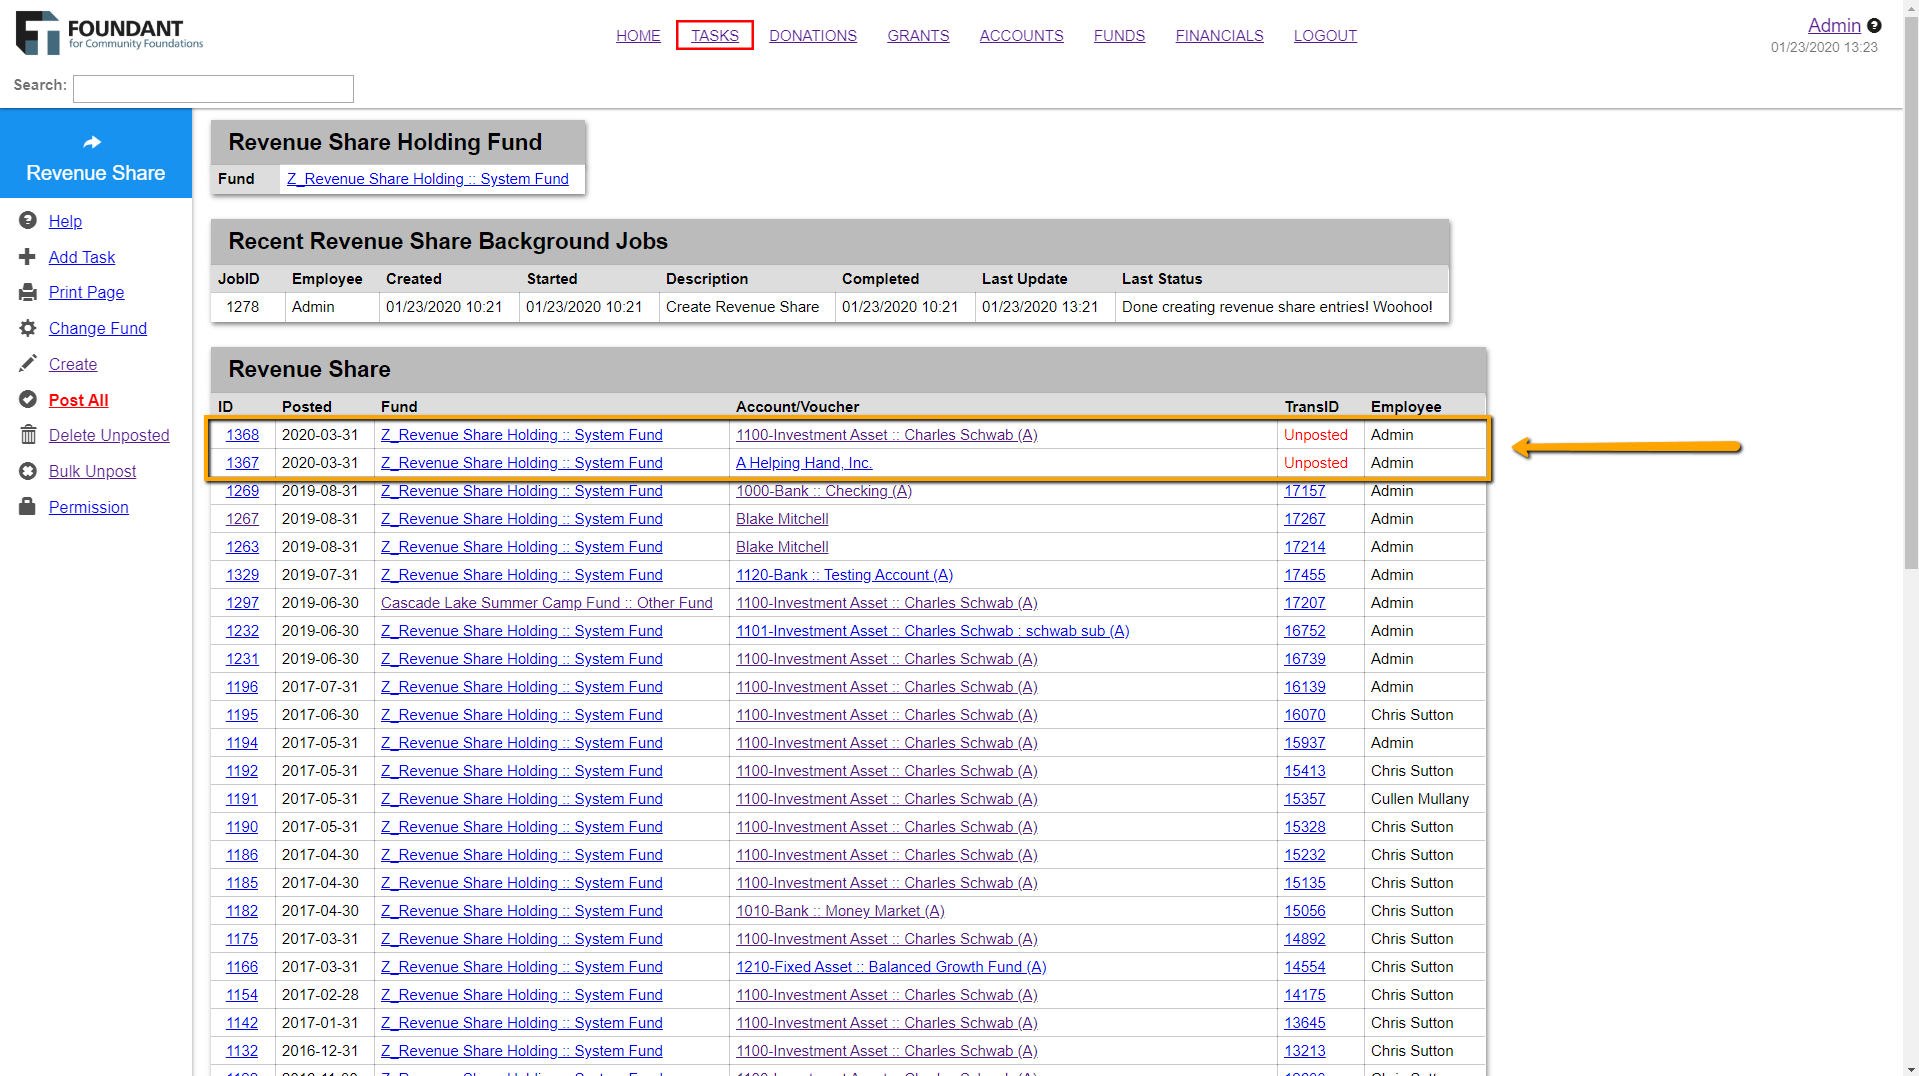This screenshot has height=1076, width=1919.
Task: Open the HOME menu
Action: (x=638, y=36)
